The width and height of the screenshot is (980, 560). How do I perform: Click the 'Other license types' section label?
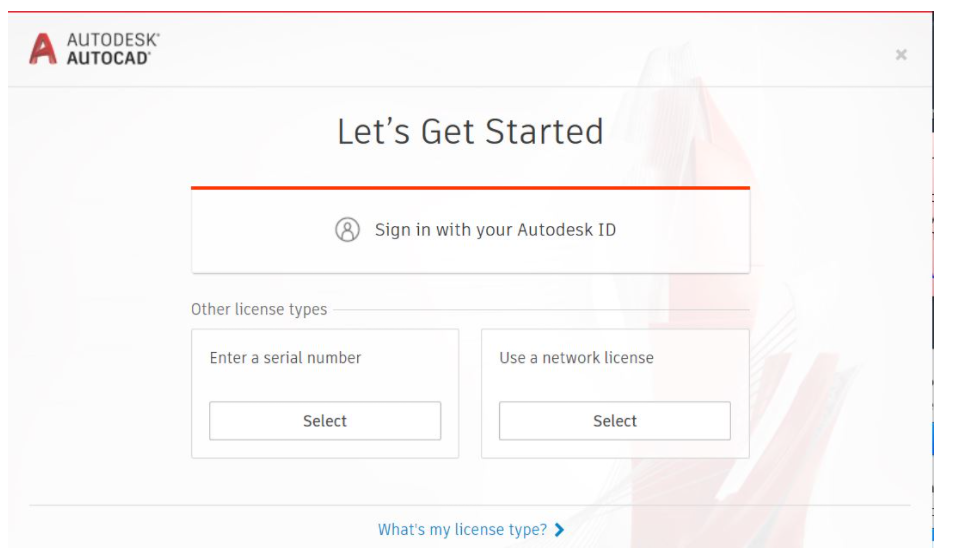tap(259, 310)
